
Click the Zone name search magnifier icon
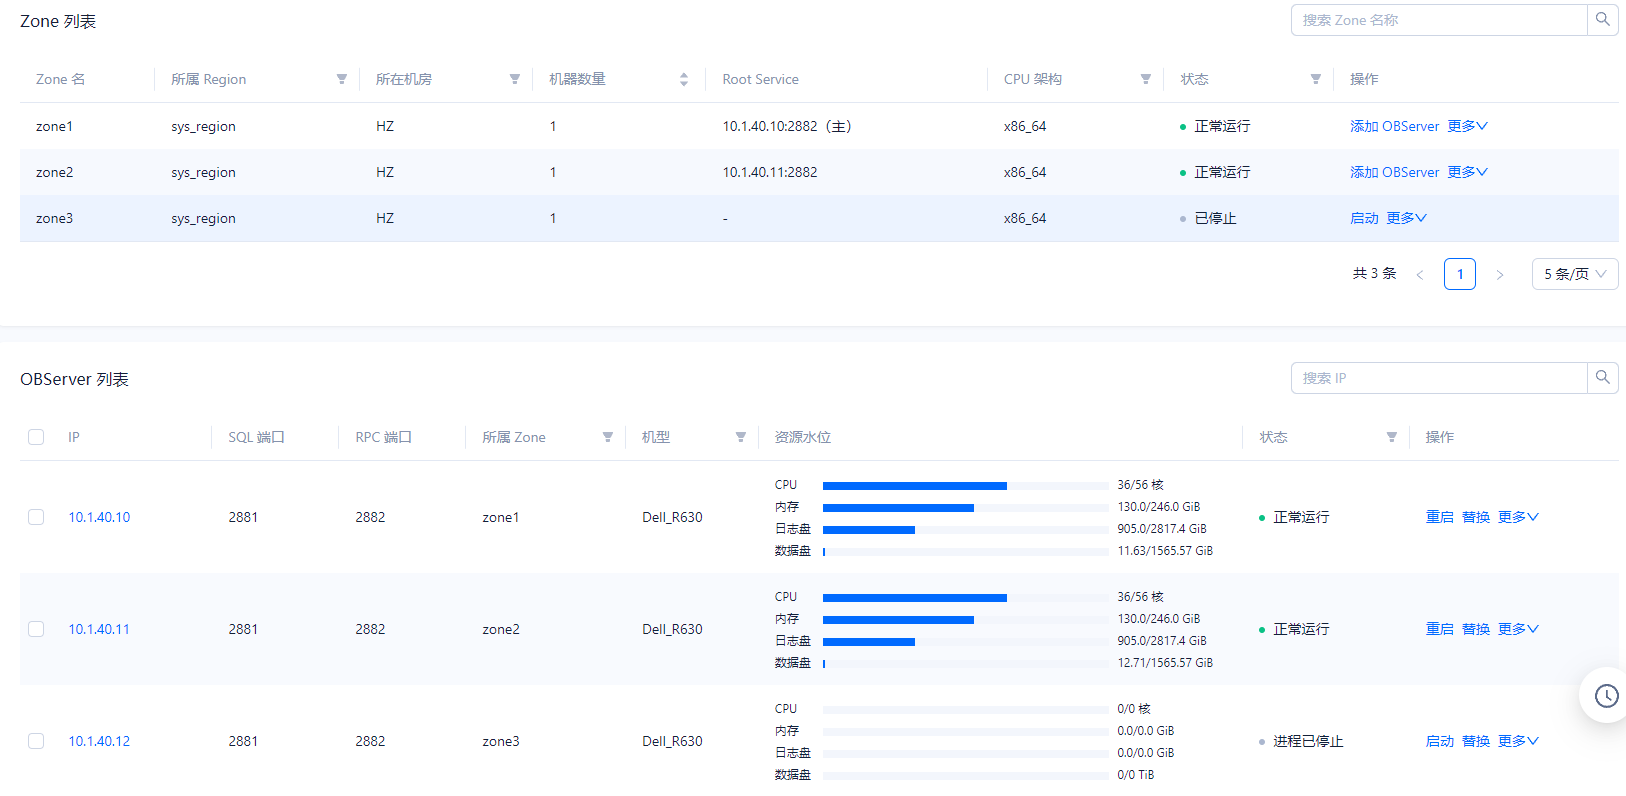click(1602, 20)
